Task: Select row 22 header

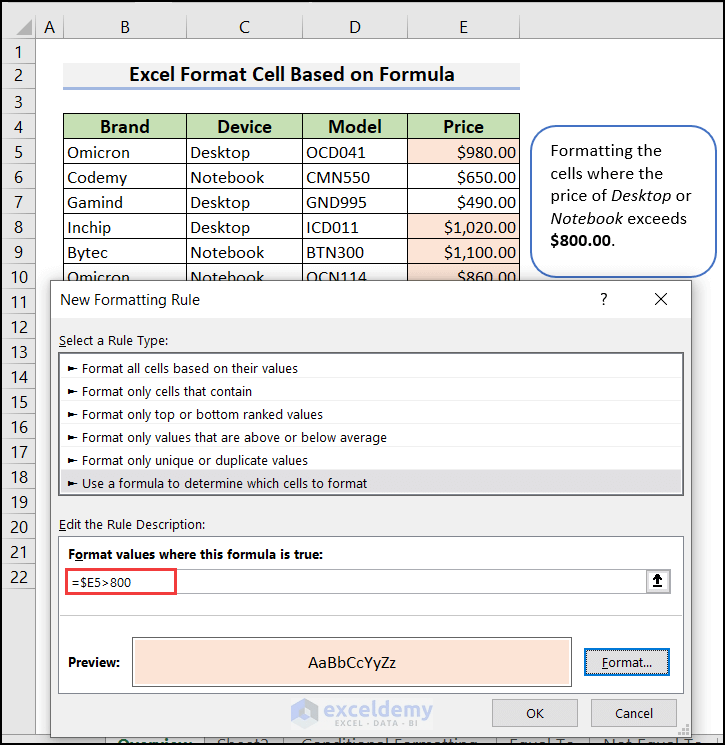Action: pyautogui.click(x=19, y=577)
